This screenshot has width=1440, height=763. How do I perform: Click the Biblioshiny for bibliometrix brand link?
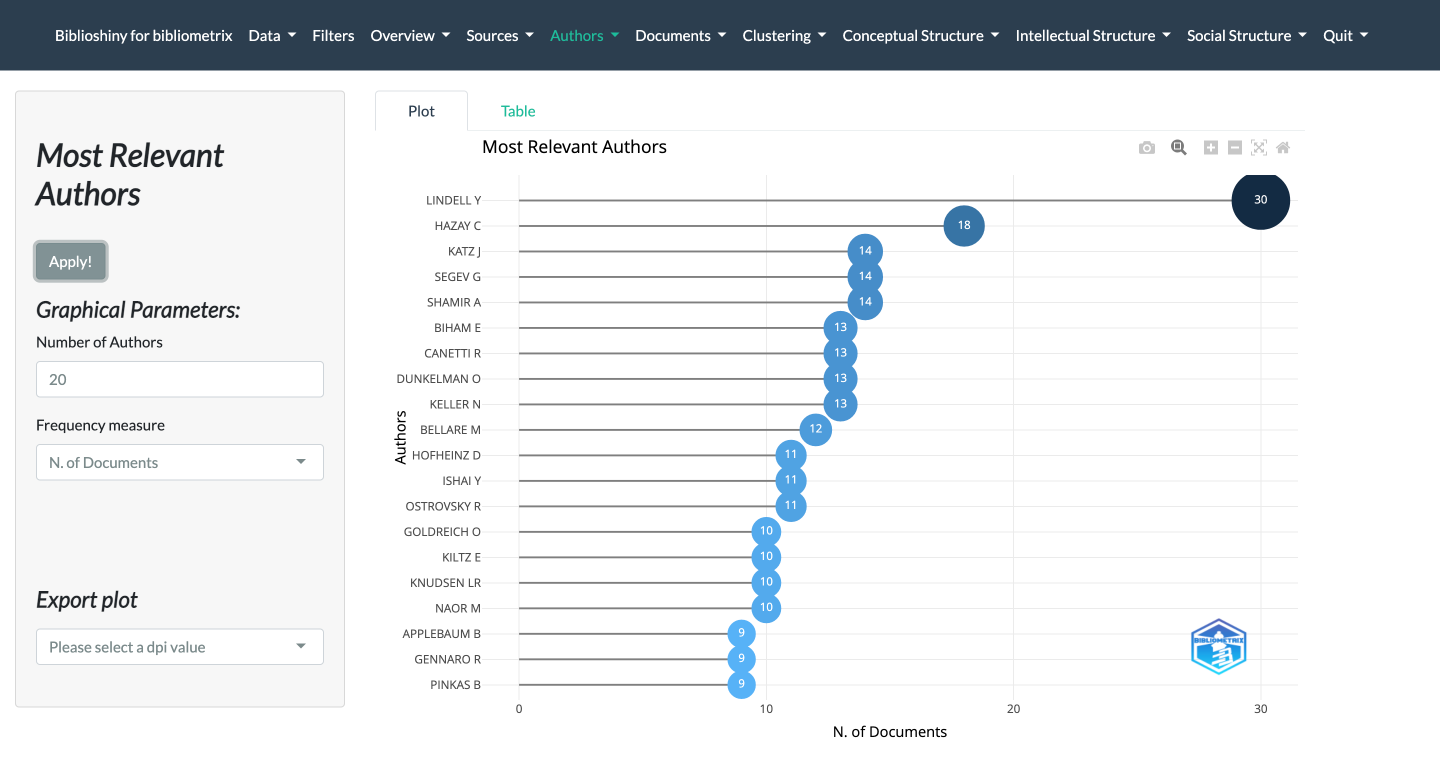[x=144, y=35]
